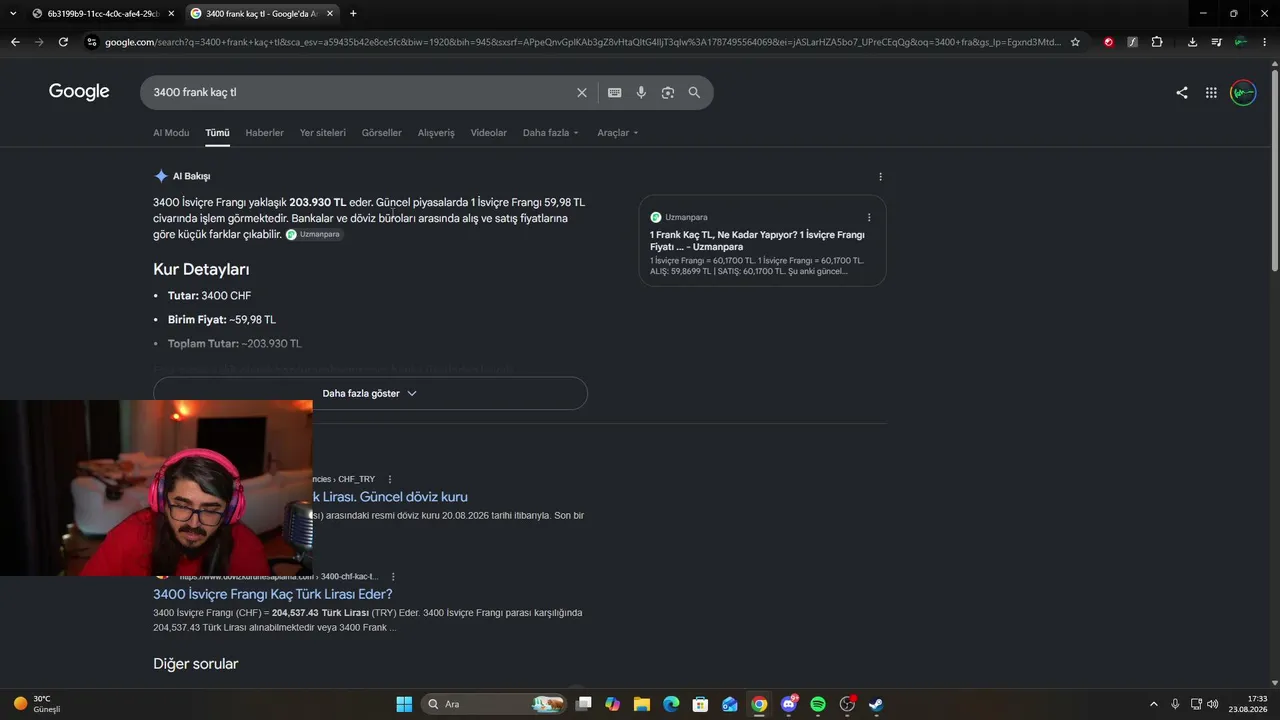Select the 'Birim Fiyat: ~59,98 TL' text
Viewport: 1280px width, 720px height.
(x=222, y=320)
